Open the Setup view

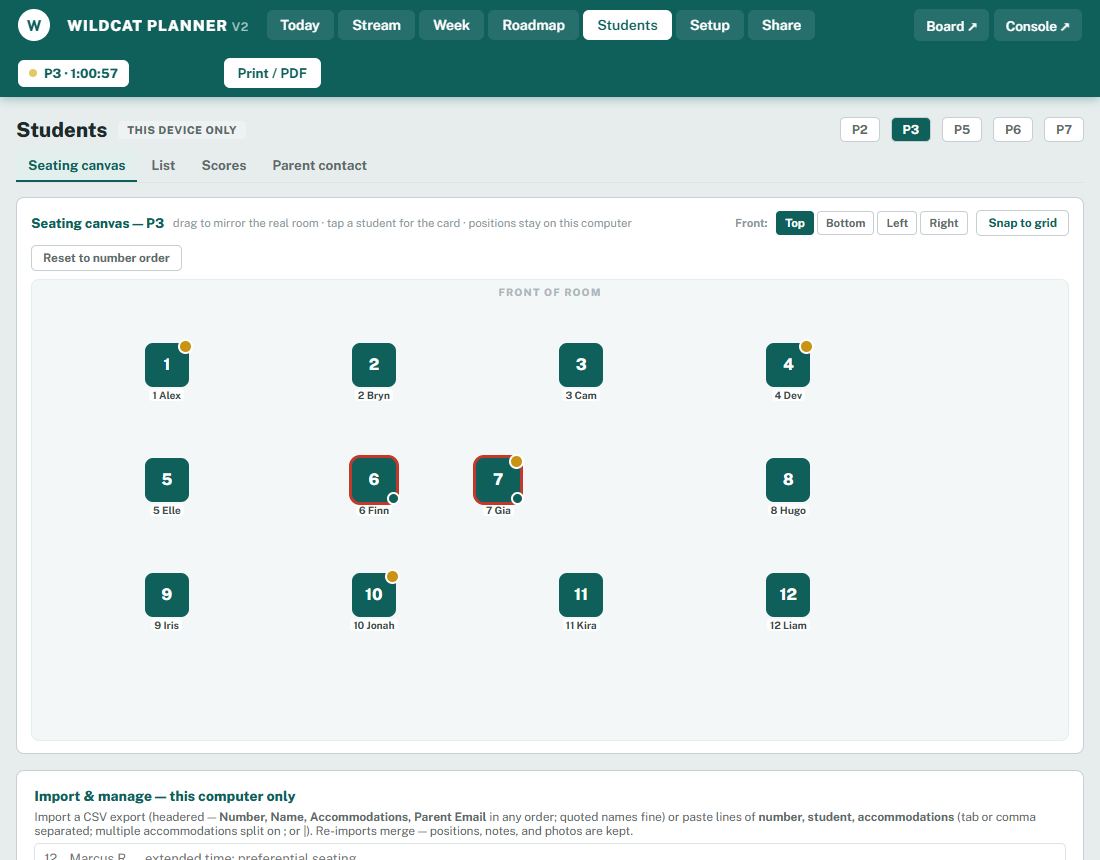point(710,25)
